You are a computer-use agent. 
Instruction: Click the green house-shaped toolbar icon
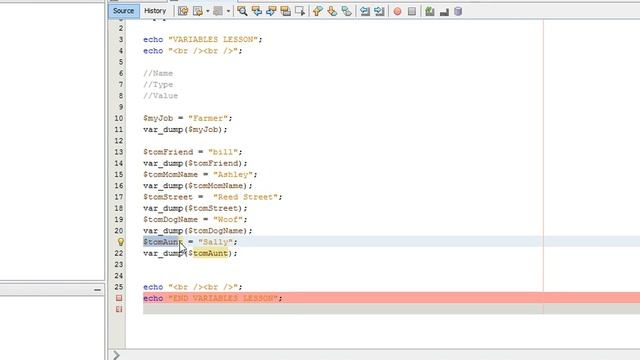[429, 11]
